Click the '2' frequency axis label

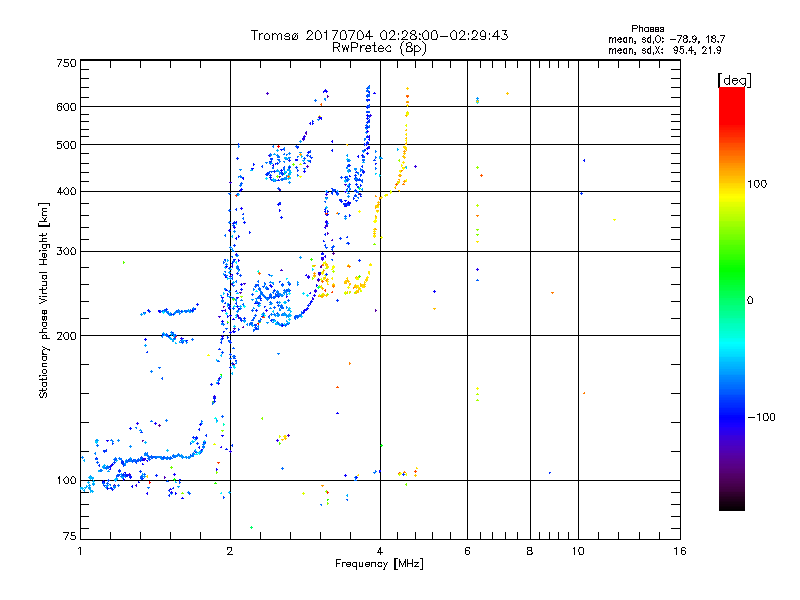[230, 551]
